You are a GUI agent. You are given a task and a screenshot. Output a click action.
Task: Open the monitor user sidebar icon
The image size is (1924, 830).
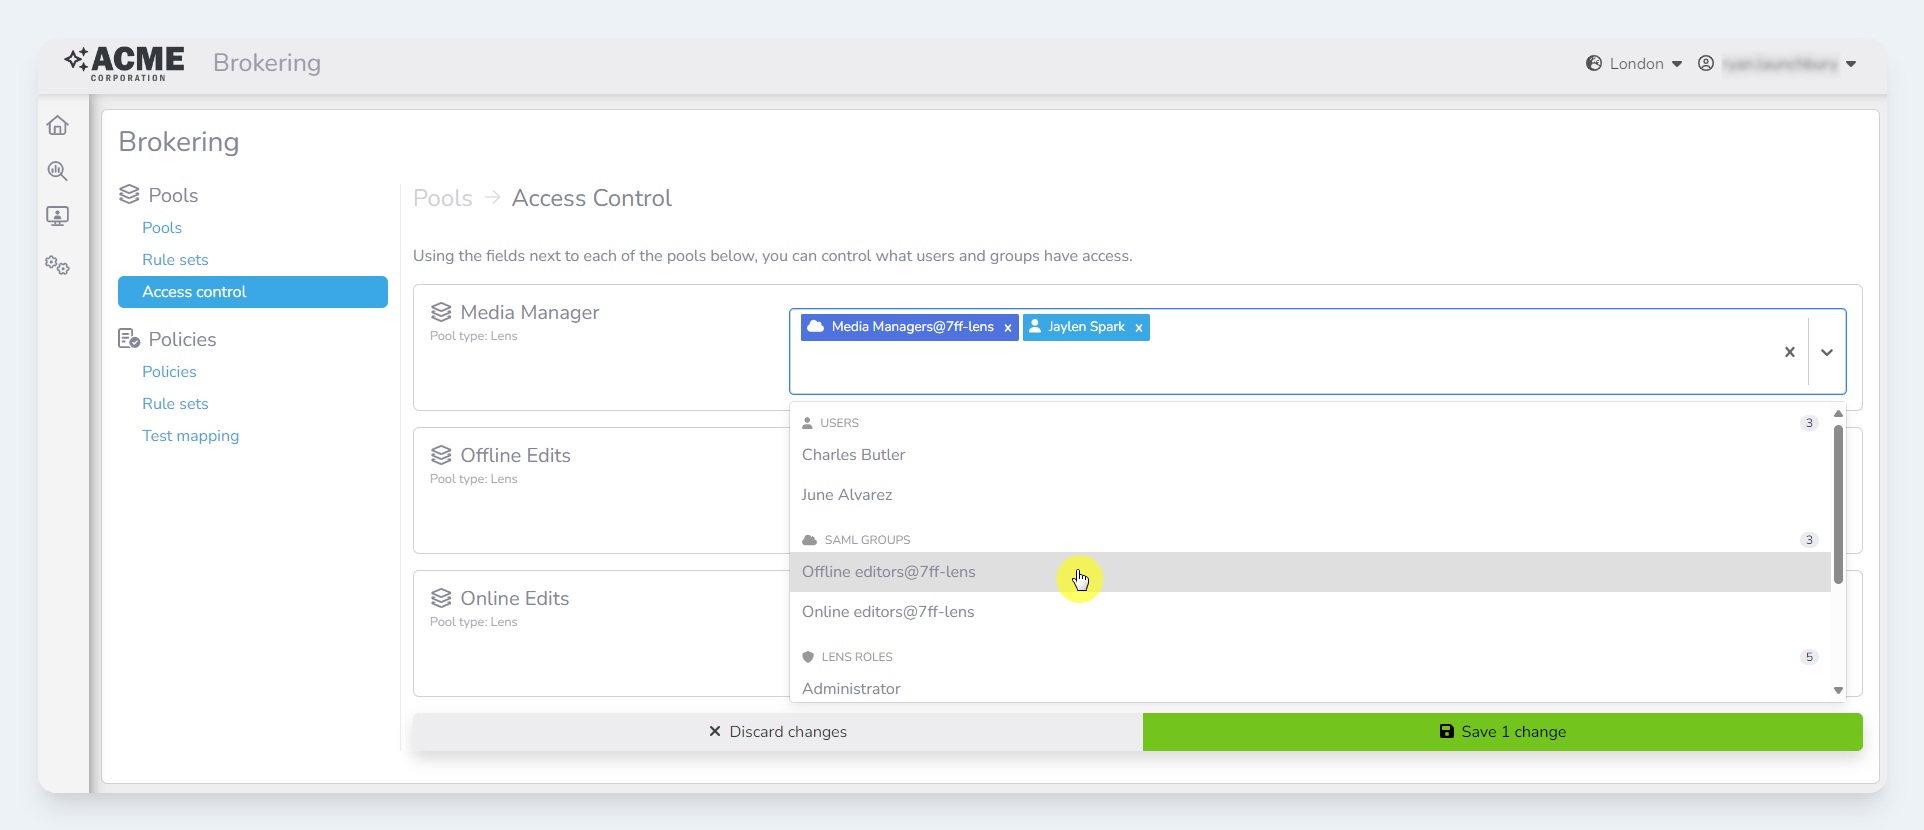tap(58, 216)
